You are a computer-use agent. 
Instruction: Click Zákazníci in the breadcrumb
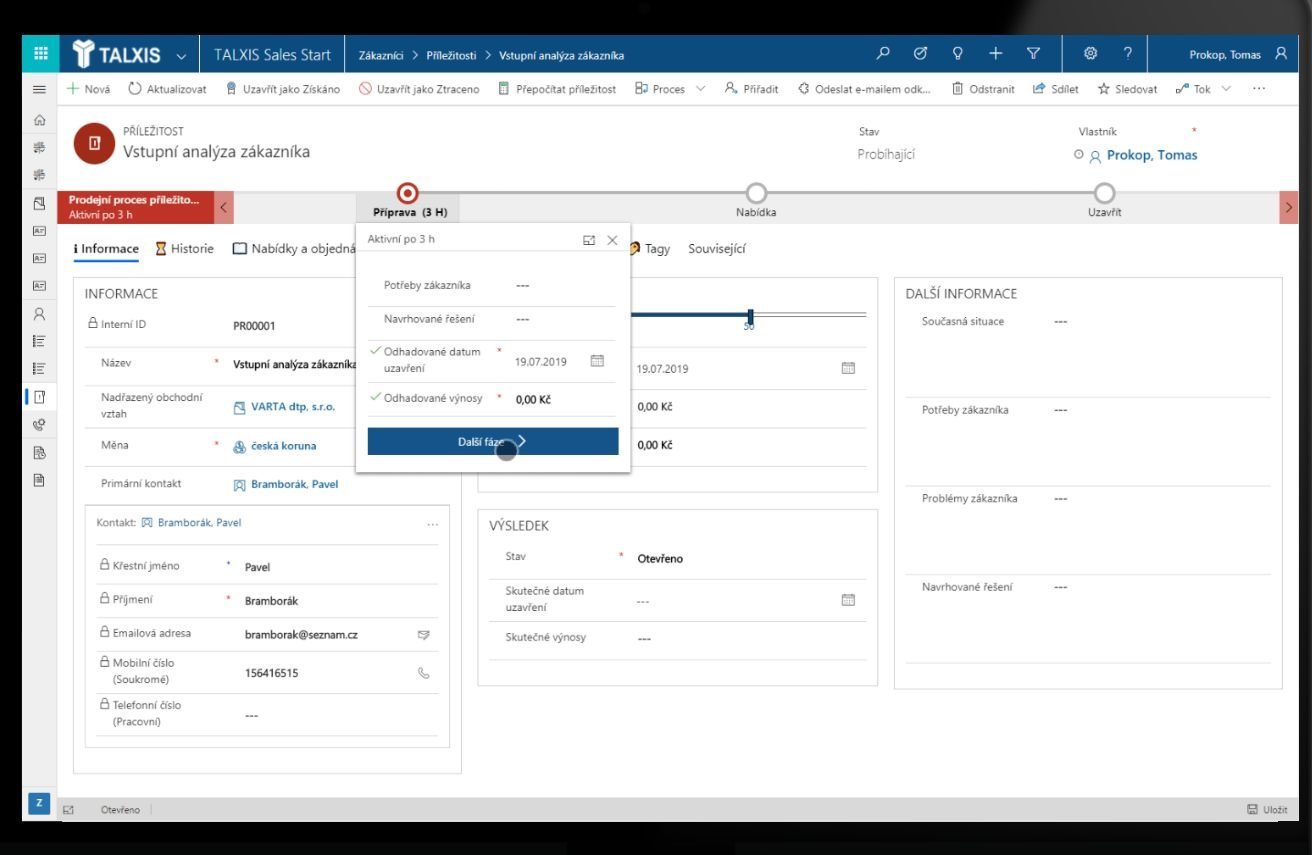(382, 55)
